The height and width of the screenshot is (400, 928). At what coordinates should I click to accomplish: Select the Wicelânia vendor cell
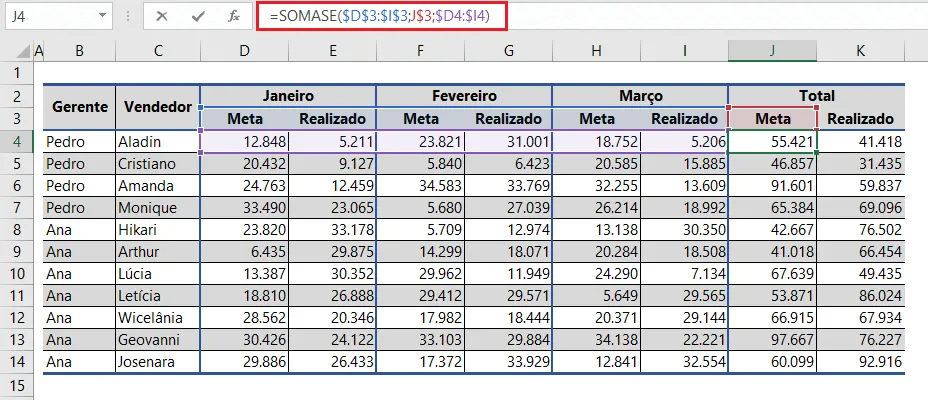[x=158, y=318]
